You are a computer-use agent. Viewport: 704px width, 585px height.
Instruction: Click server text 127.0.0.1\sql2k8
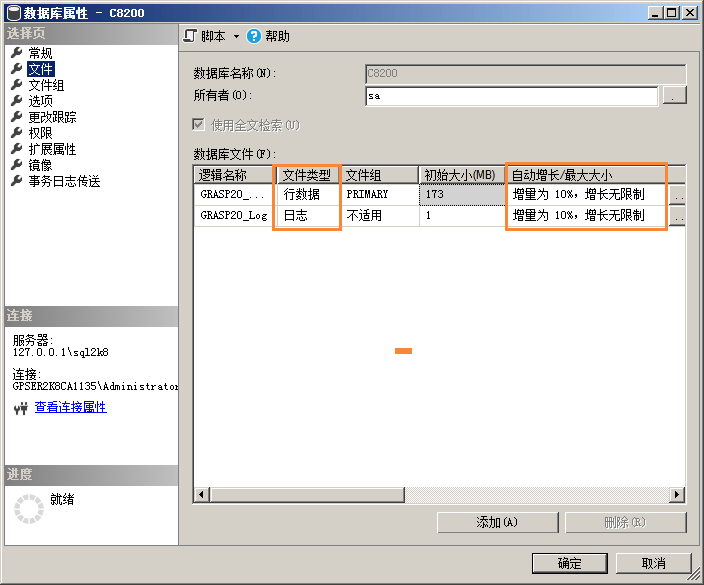(x=61, y=352)
